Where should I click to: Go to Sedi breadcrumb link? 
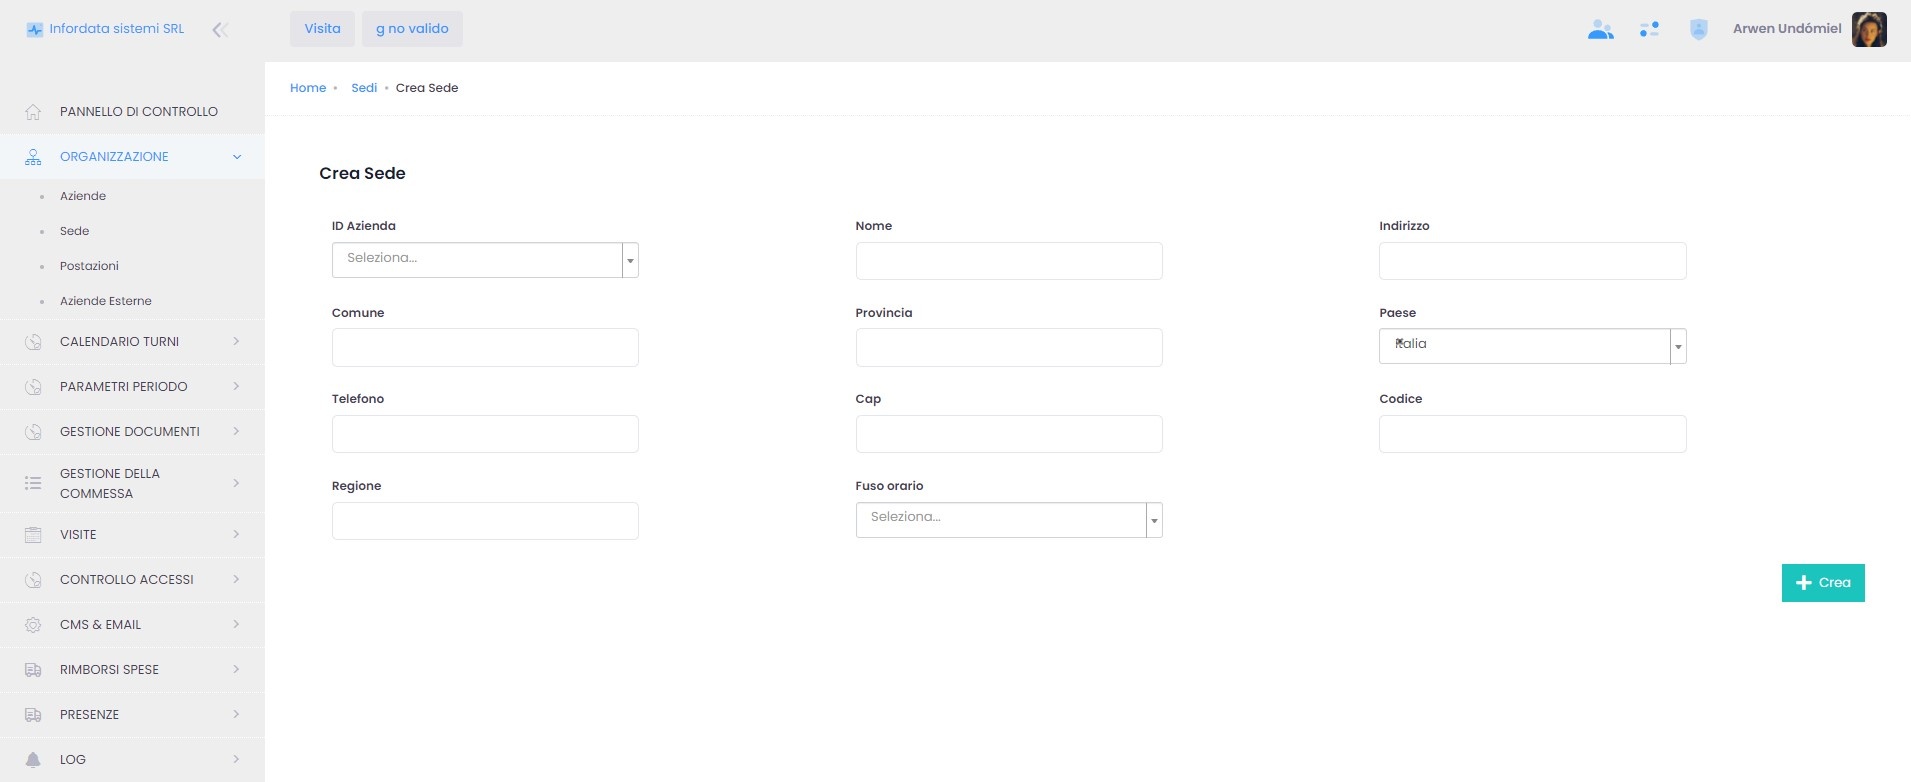tap(364, 88)
